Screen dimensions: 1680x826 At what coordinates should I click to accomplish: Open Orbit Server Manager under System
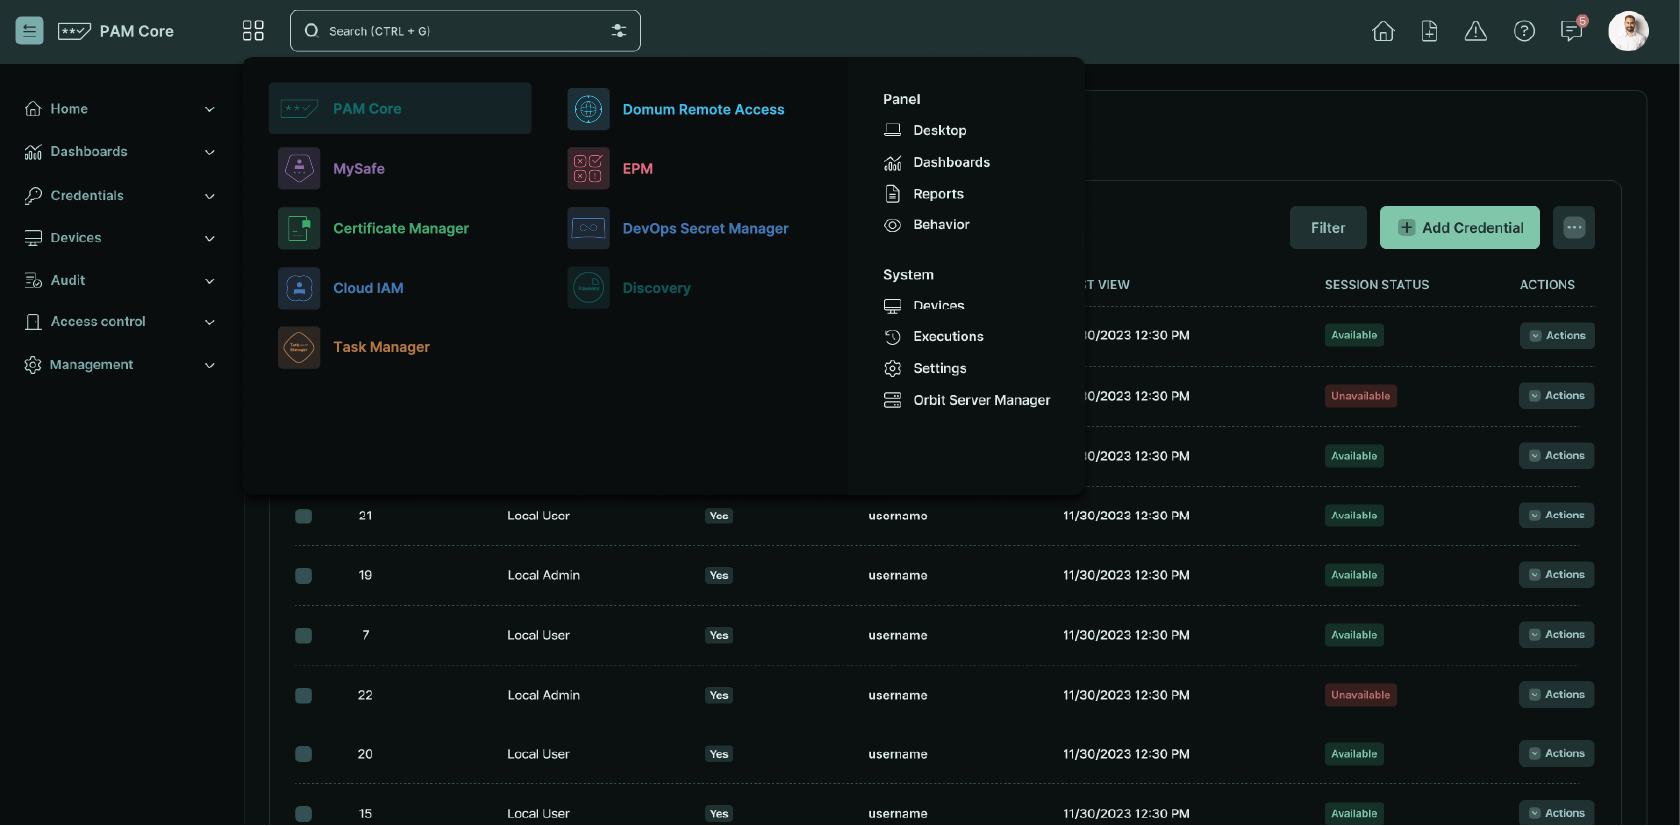point(967,400)
